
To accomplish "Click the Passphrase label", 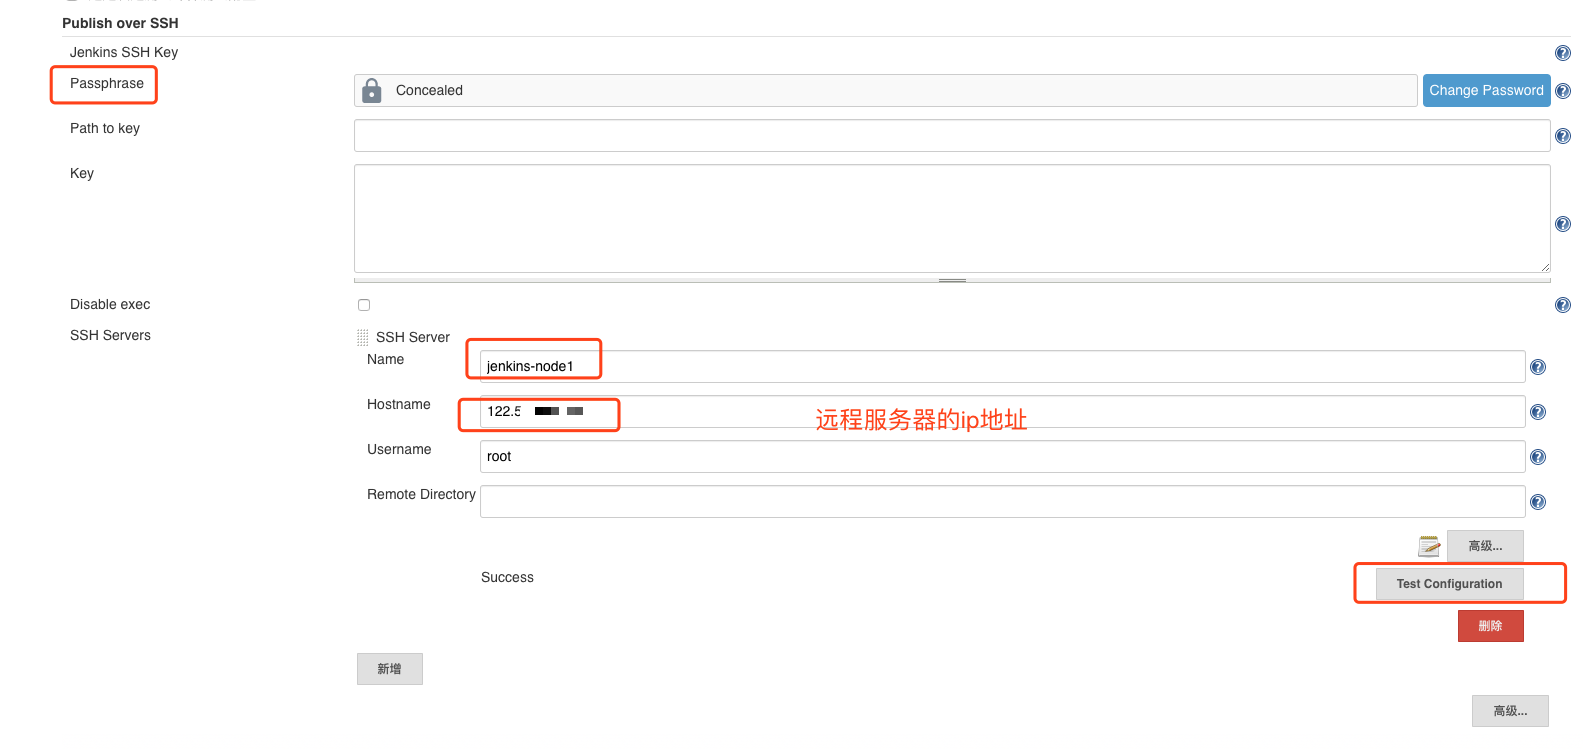I will click(107, 84).
